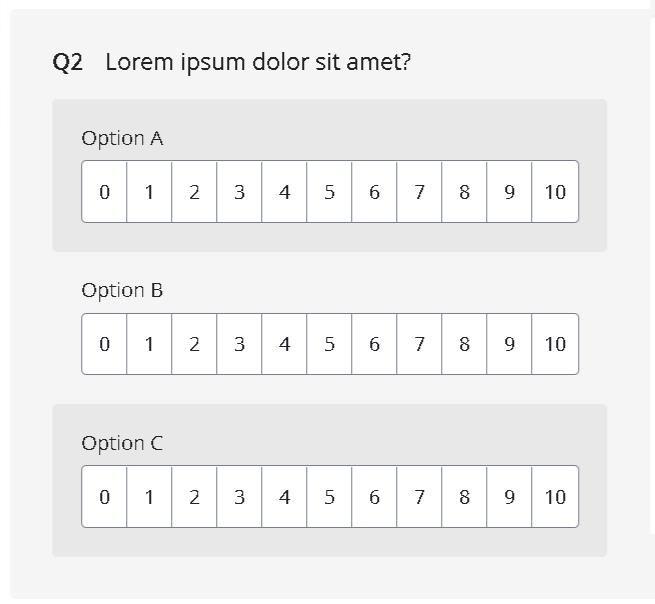655x604 pixels.
Task: Set Option C rating to 7
Action: 419,497
